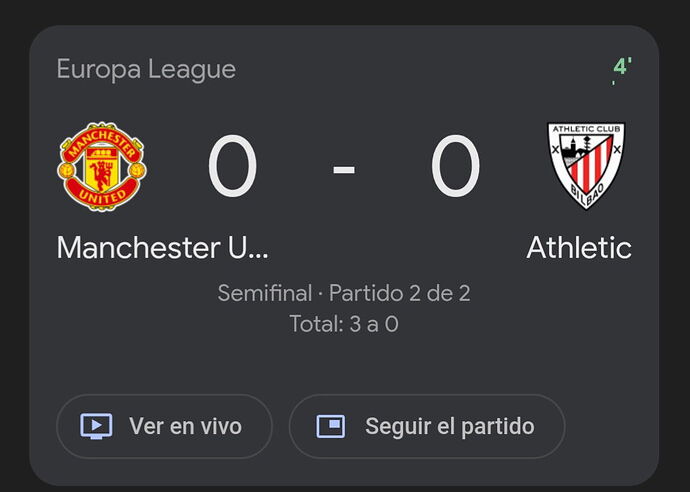Image resolution: width=690 pixels, height=492 pixels.
Task: Click the dash between the scores
Action: pos(344,169)
